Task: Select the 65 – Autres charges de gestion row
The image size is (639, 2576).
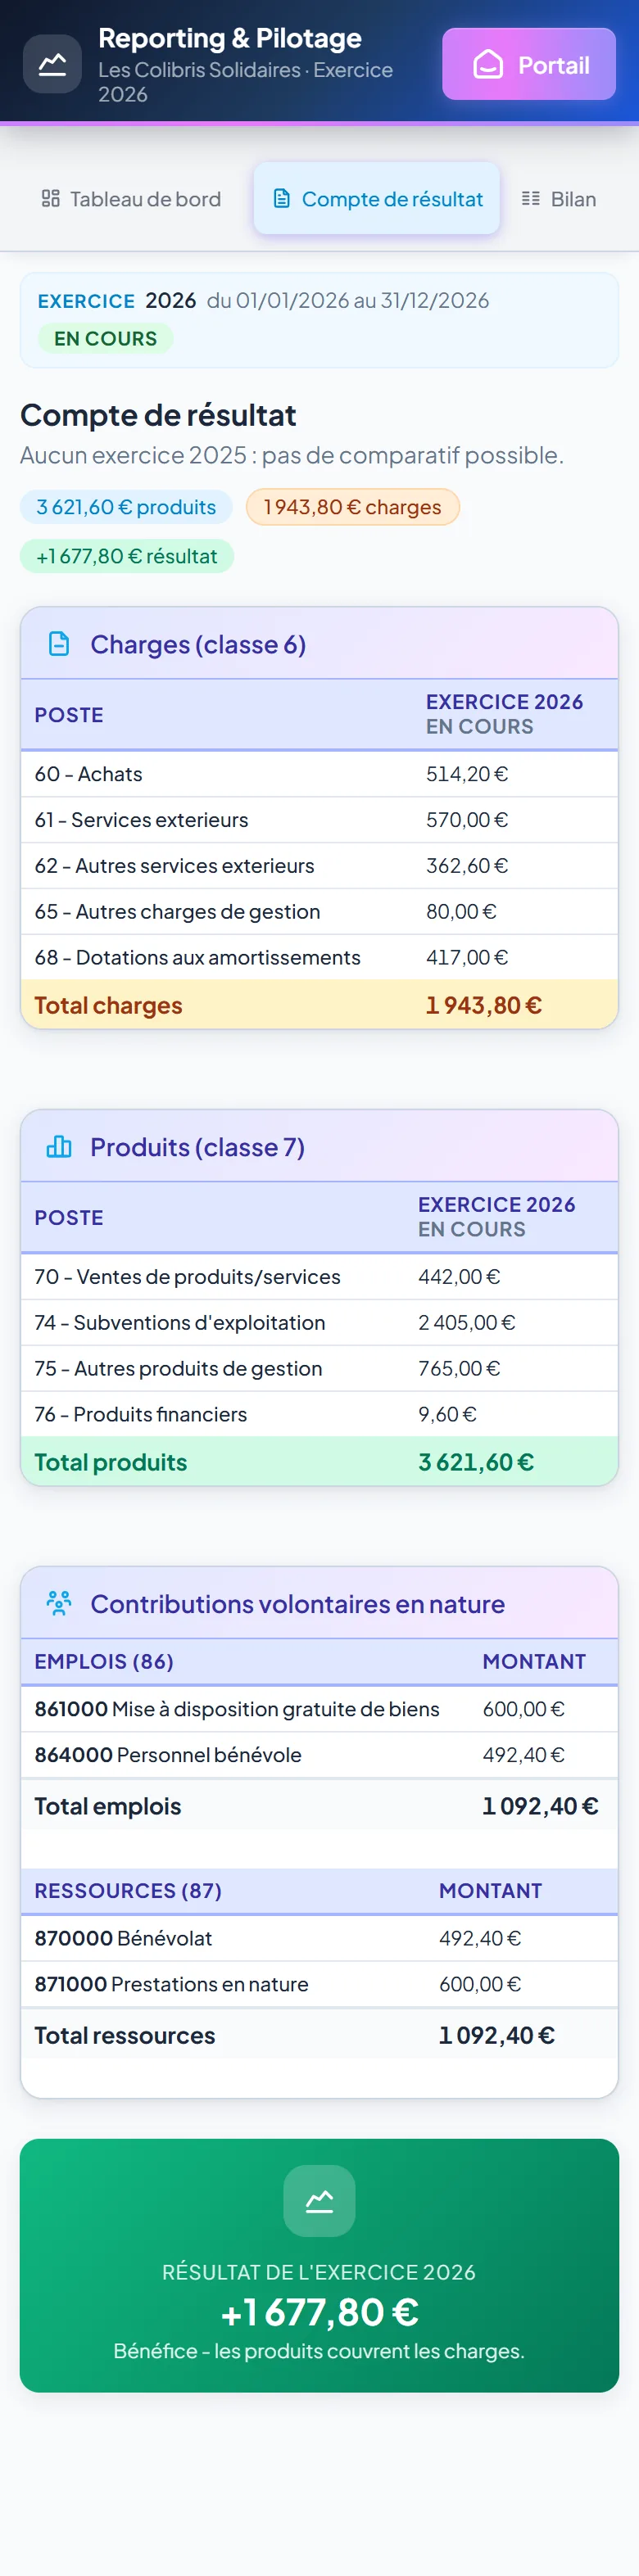Action: [x=319, y=912]
